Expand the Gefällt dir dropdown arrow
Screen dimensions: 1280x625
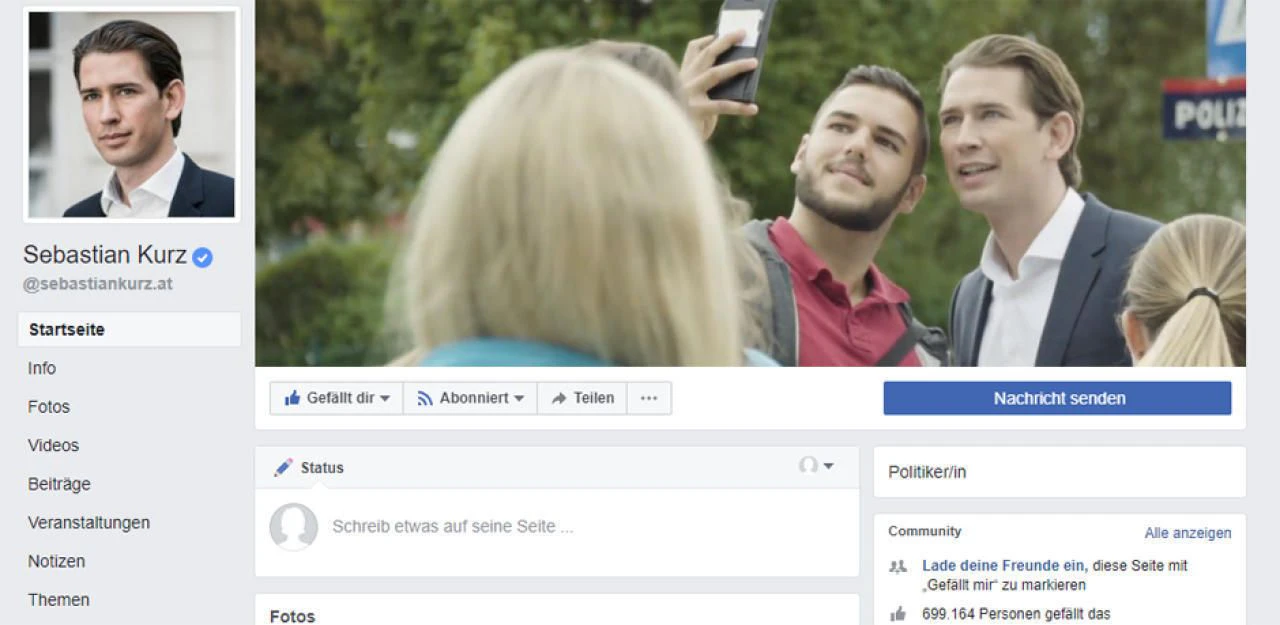tap(385, 398)
